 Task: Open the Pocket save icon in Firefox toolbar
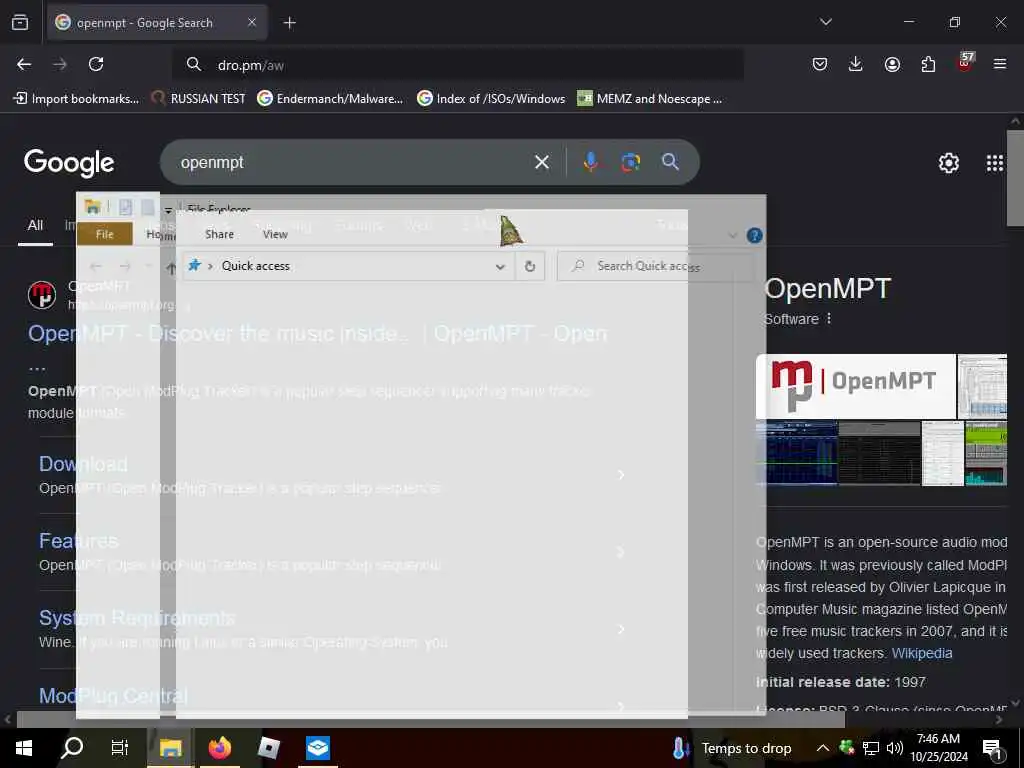820,64
